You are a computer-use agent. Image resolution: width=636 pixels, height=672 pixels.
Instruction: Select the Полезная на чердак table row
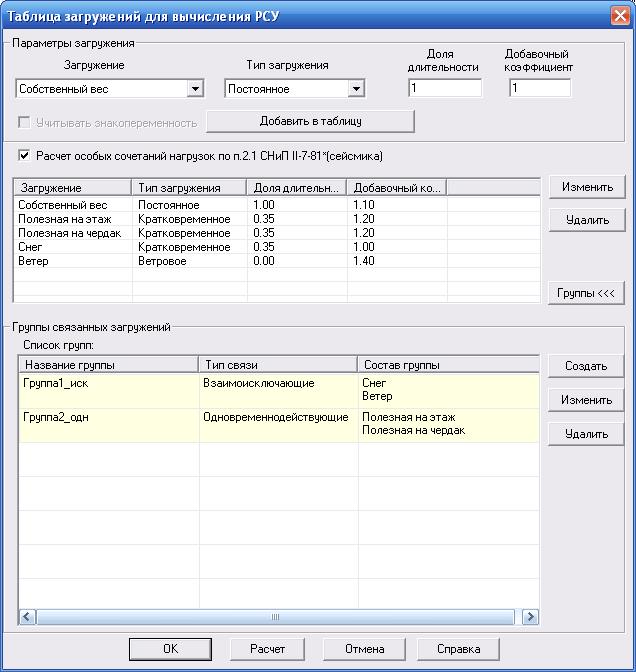(277, 233)
